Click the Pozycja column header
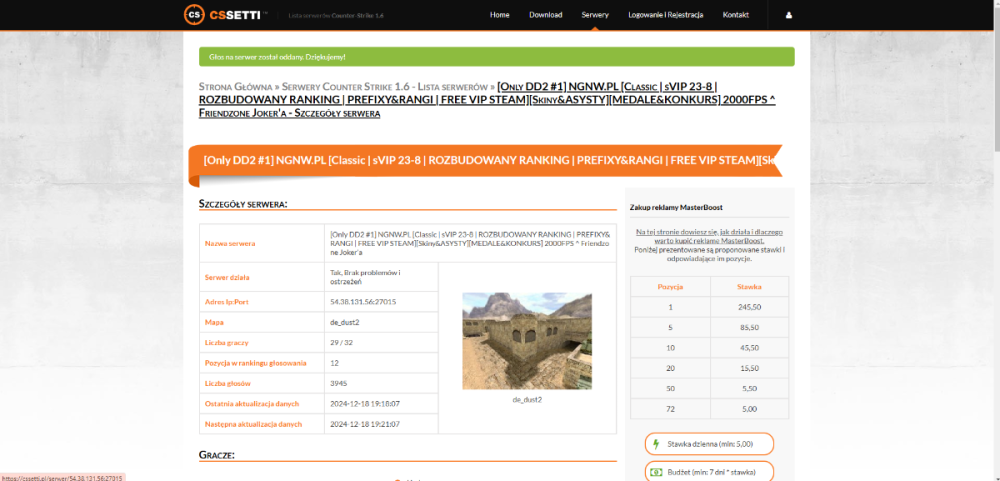 (670, 286)
